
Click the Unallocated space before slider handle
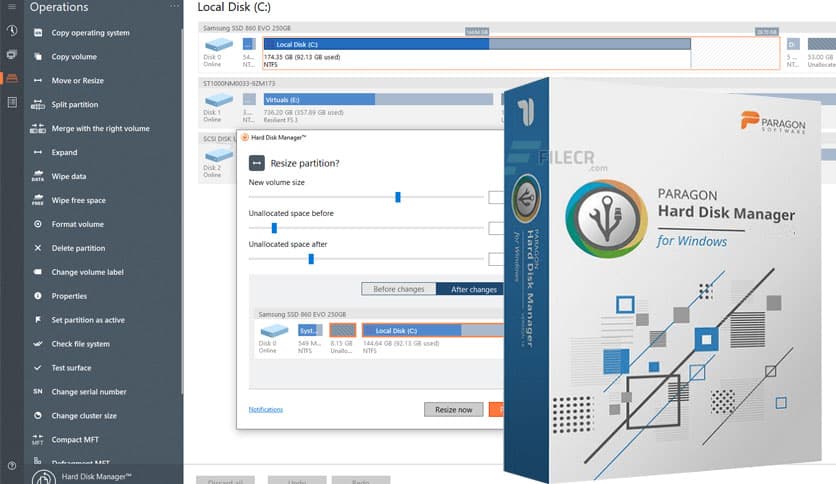click(274, 228)
